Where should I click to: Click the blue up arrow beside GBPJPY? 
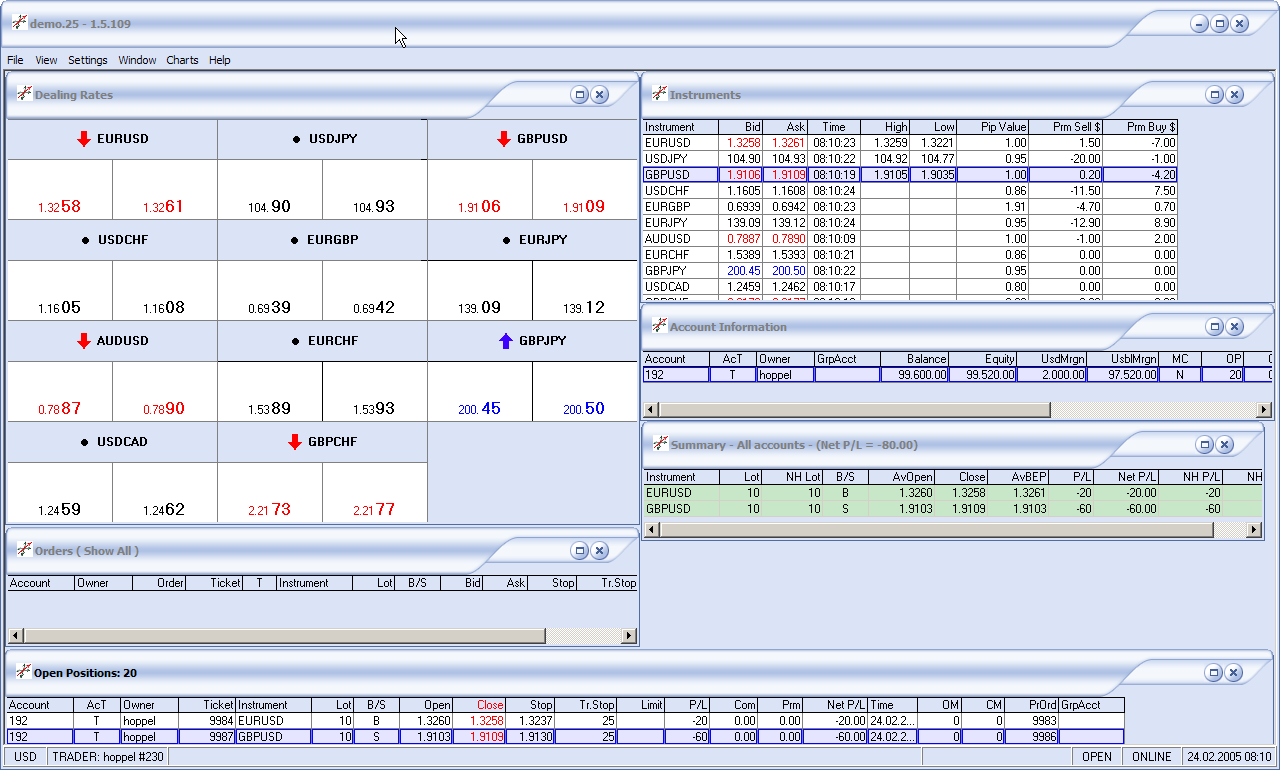click(x=505, y=341)
